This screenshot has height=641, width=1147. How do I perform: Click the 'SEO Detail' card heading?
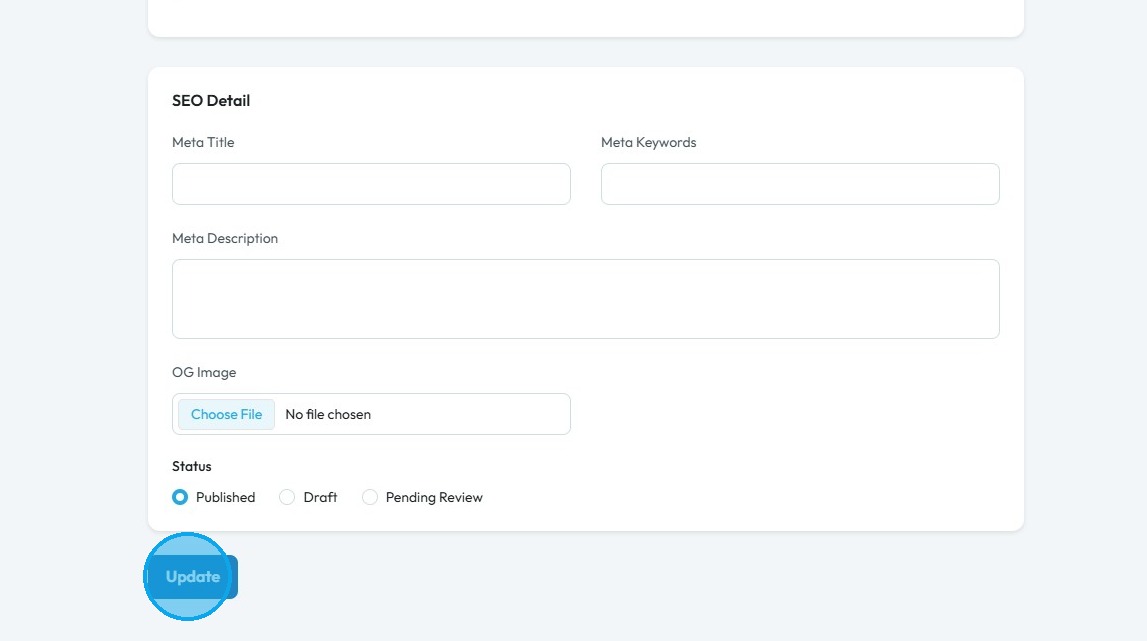211,100
